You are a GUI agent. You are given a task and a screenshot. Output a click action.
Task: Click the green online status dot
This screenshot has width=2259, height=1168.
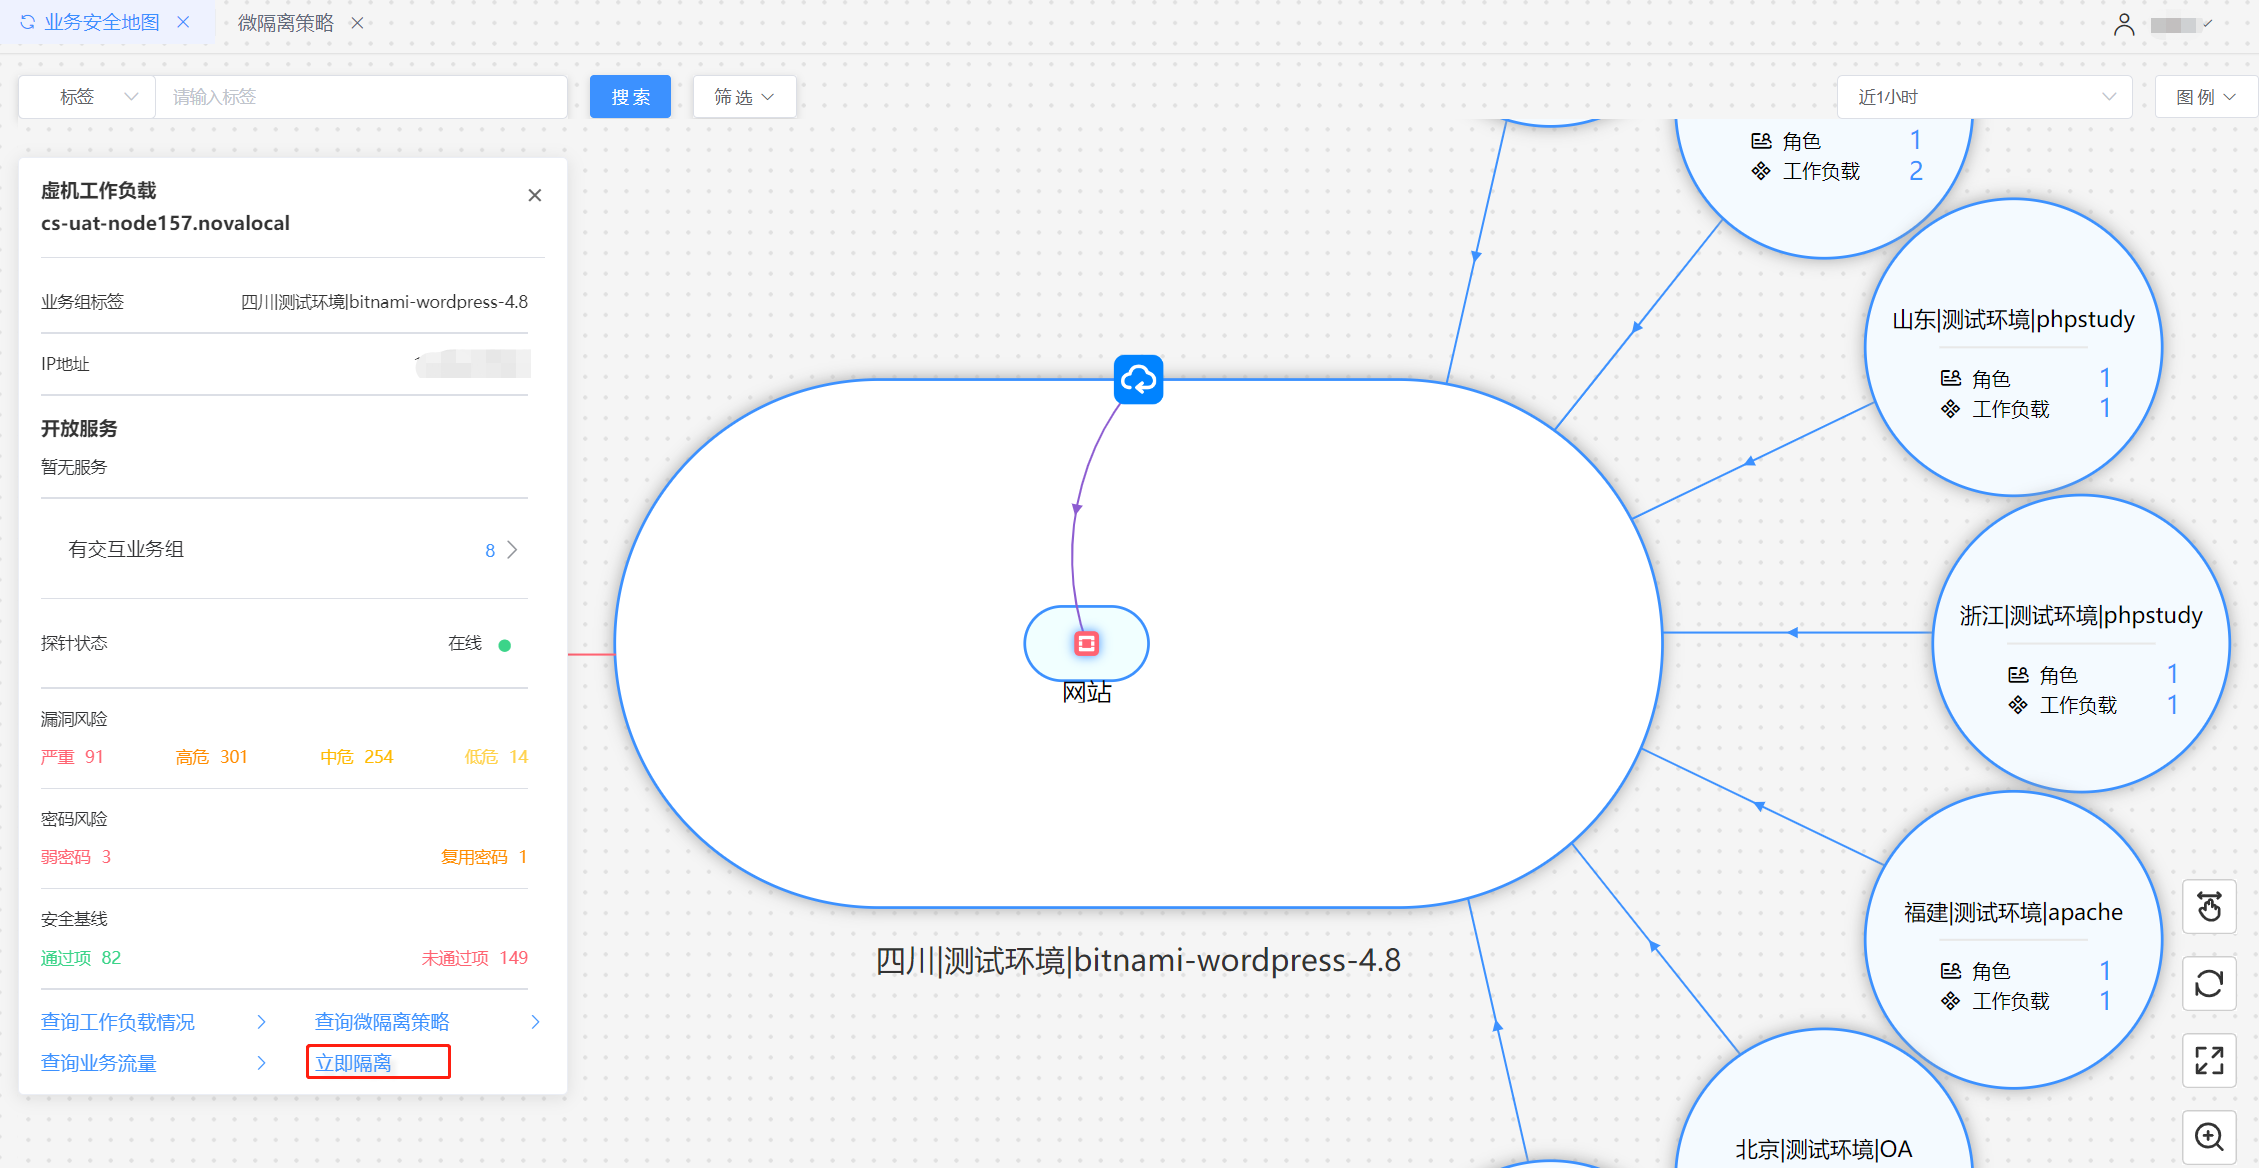[505, 645]
